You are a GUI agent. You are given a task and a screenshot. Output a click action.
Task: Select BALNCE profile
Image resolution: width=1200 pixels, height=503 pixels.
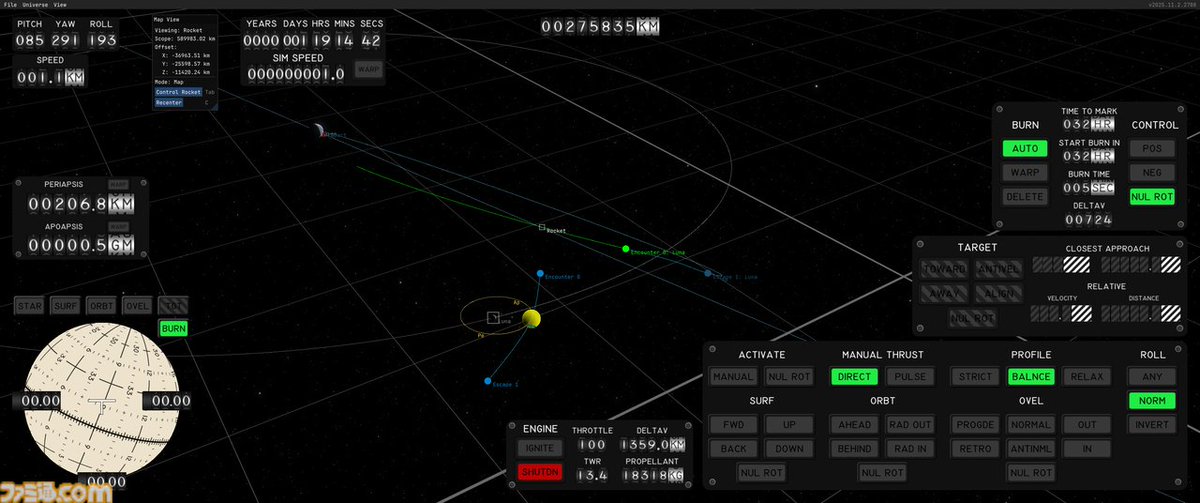tap(1031, 377)
